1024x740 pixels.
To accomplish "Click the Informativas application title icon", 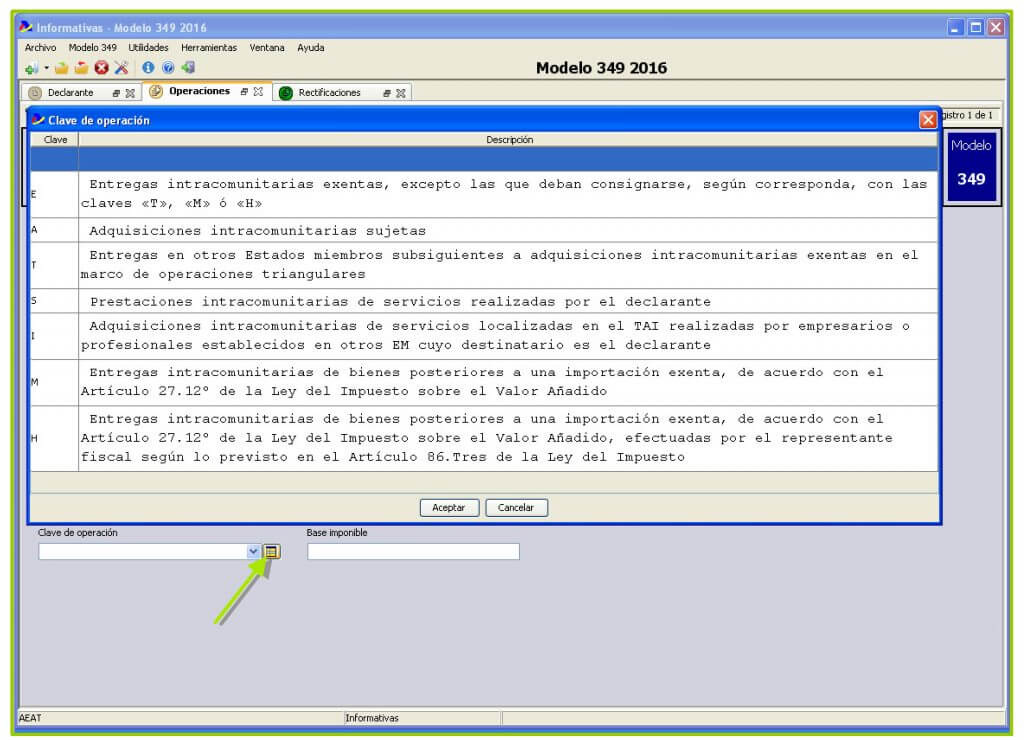I will 26,27.
